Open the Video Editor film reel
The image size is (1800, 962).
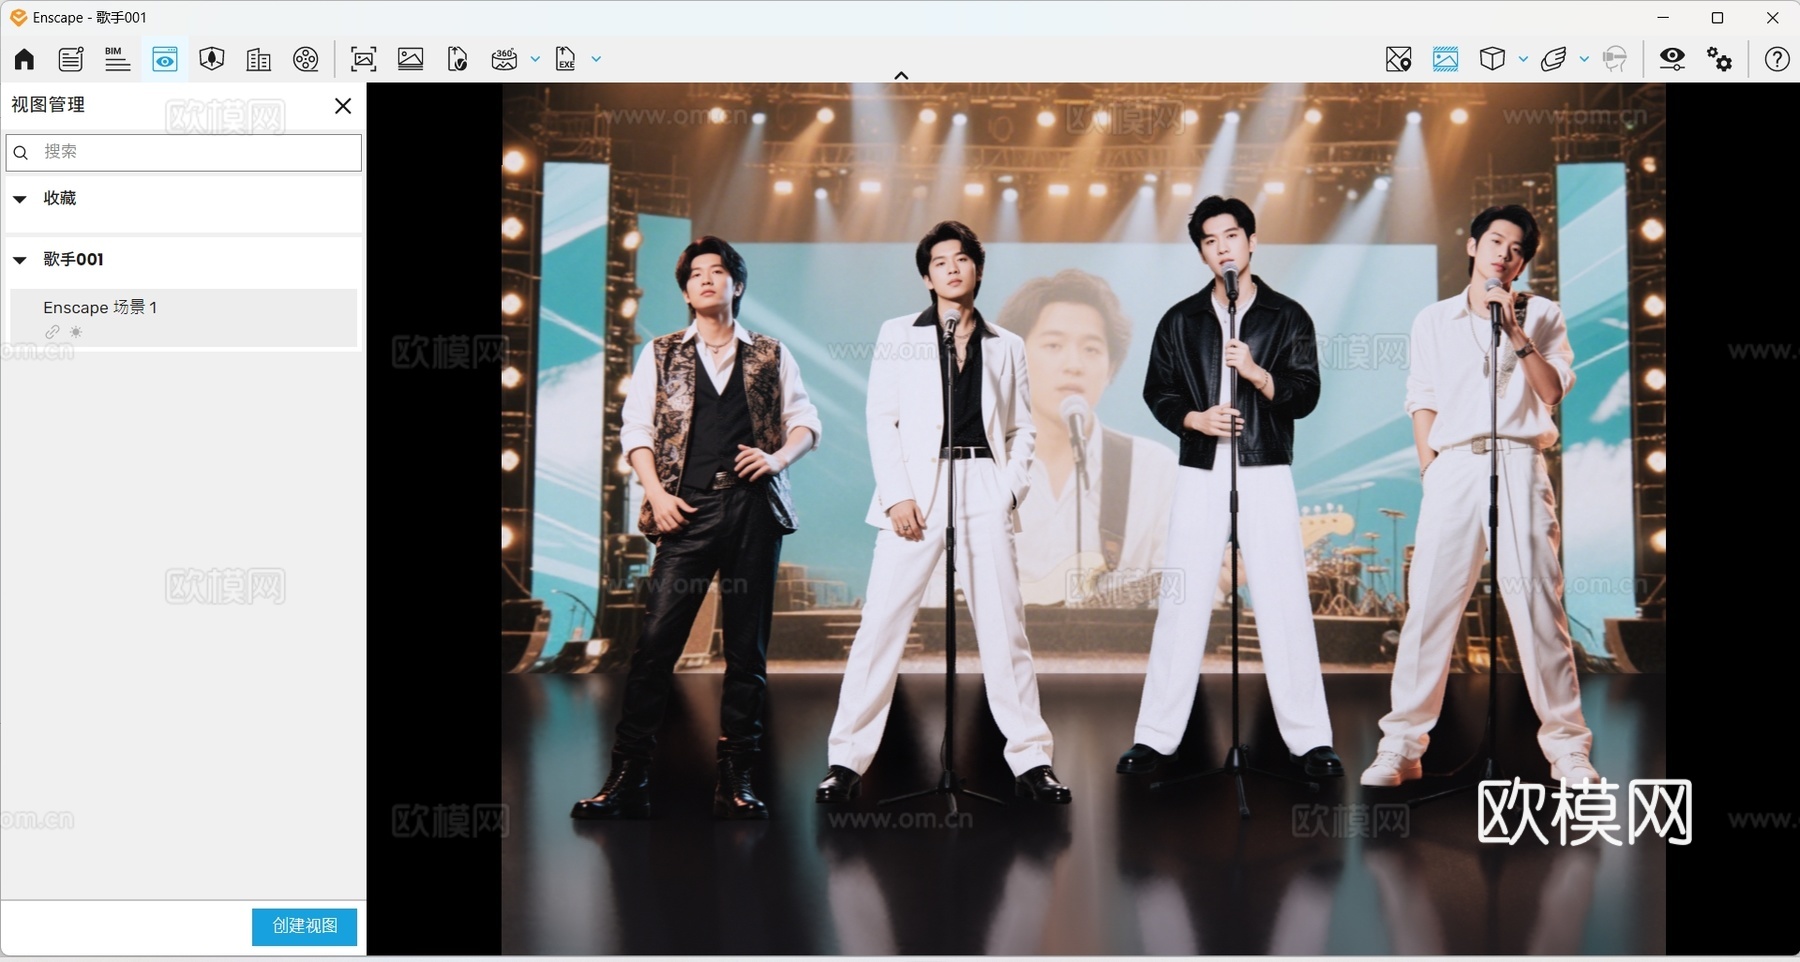tap(306, 59)
